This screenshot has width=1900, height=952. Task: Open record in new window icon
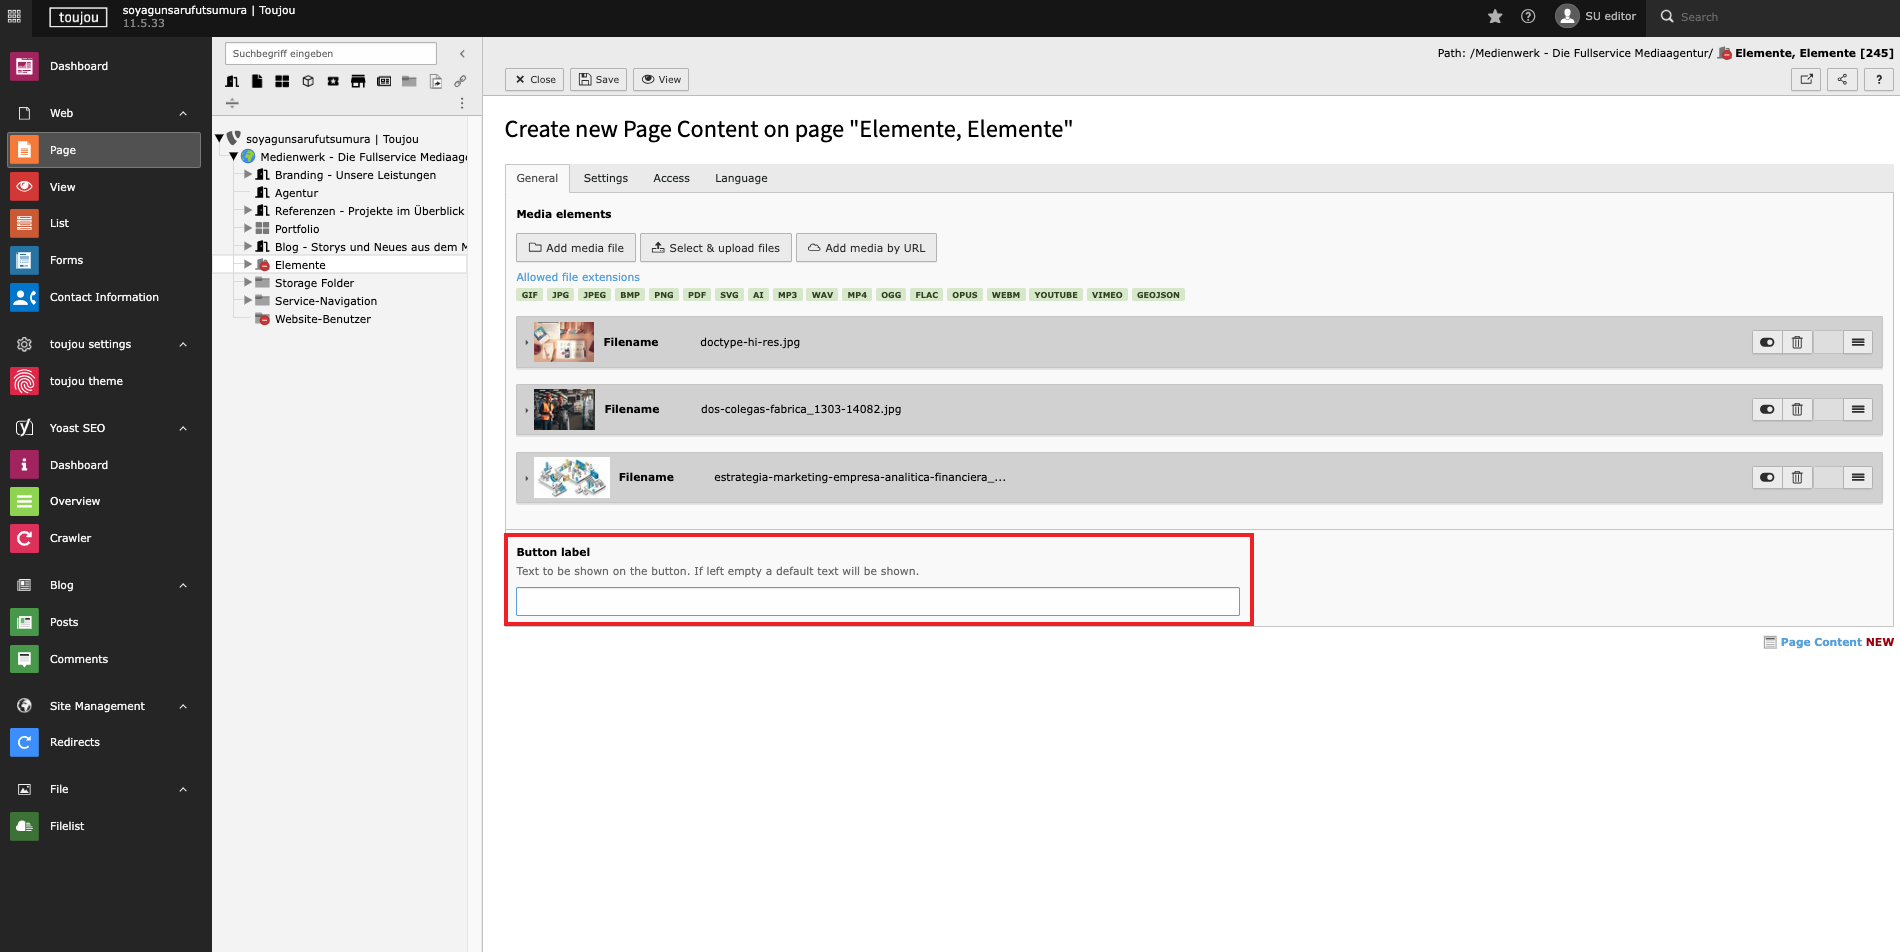1806,79
